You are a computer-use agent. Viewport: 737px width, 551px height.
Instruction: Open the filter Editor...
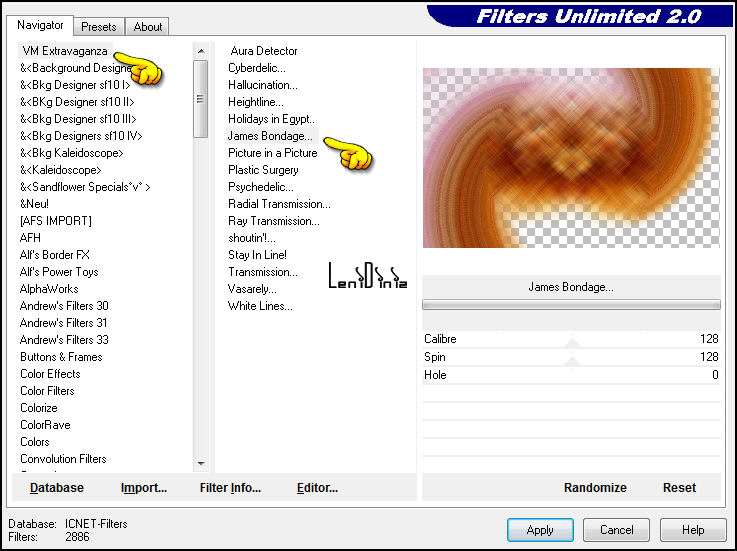coord(317,488)
